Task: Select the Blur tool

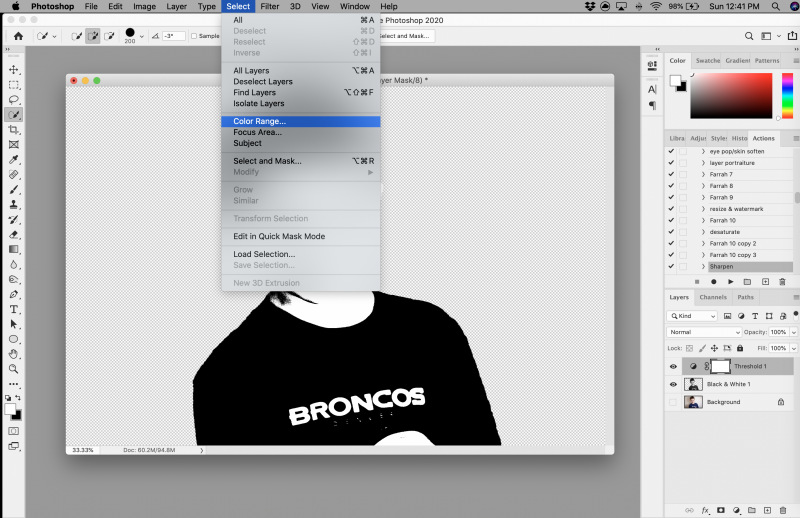Action: pos(14,264)
